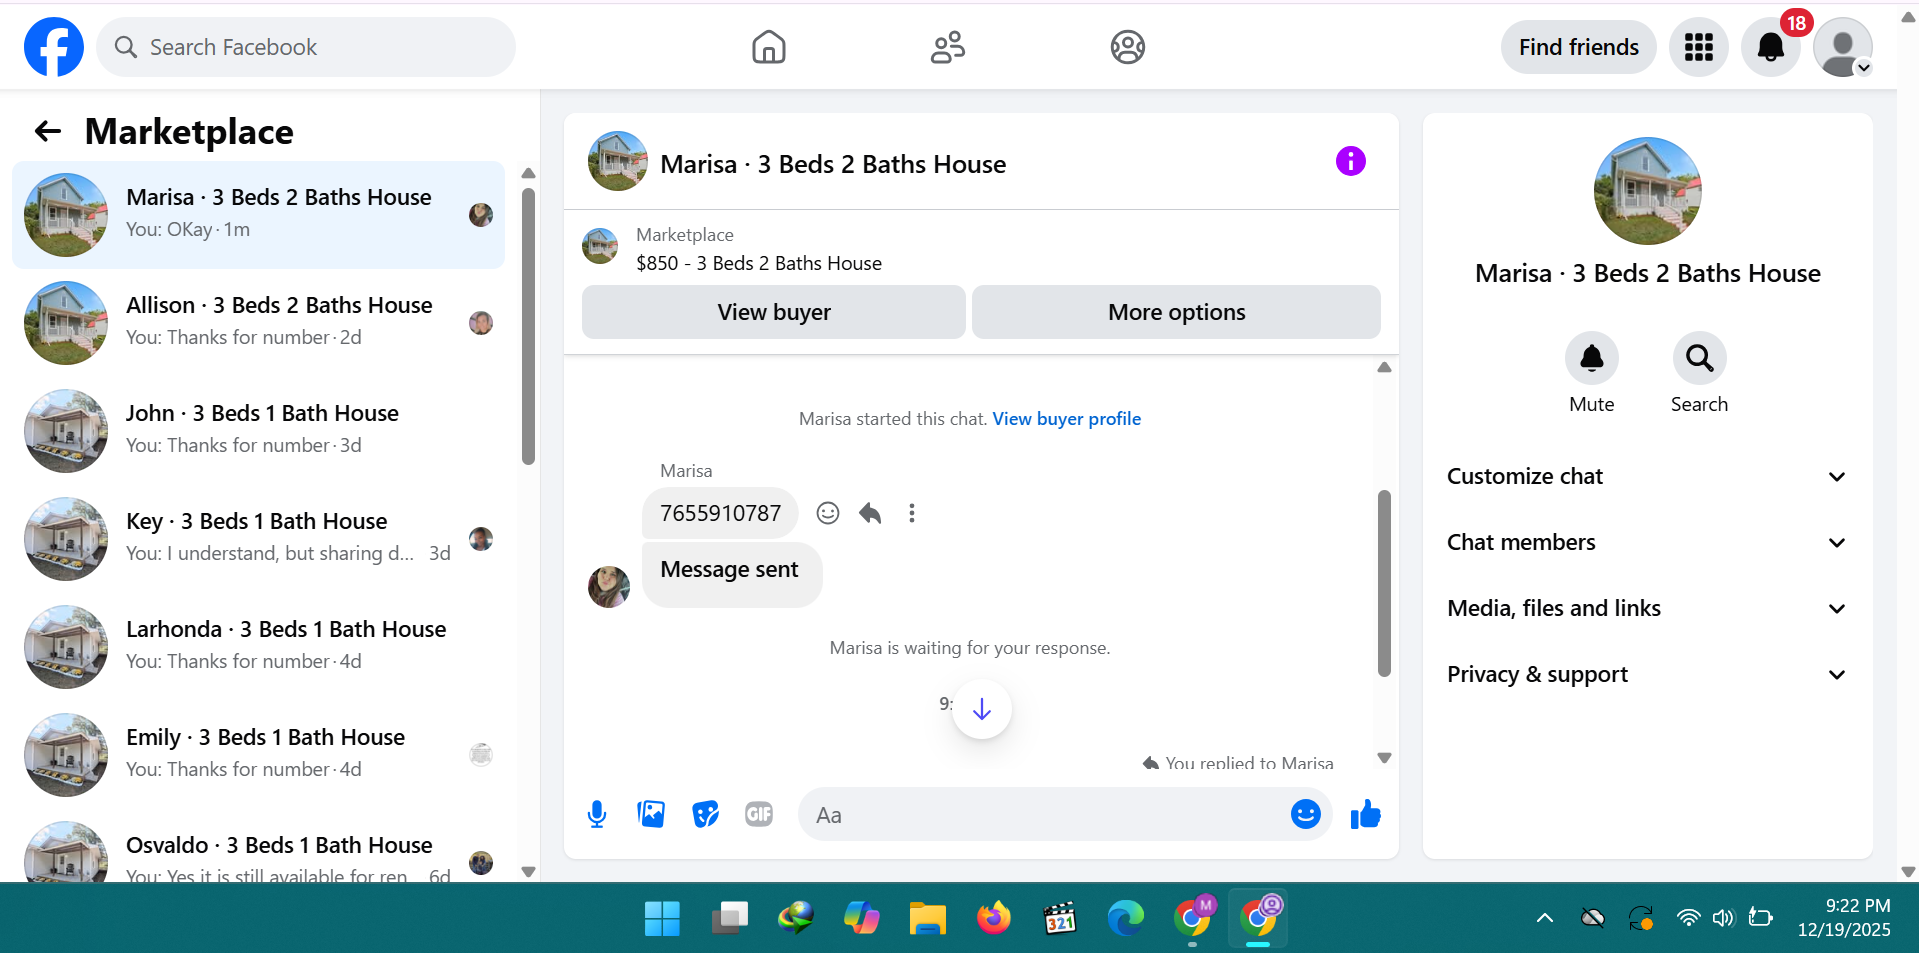The image size is (1919, 953).
Task: Click the sender avatar beside Message sent
Action: point(608,587)
